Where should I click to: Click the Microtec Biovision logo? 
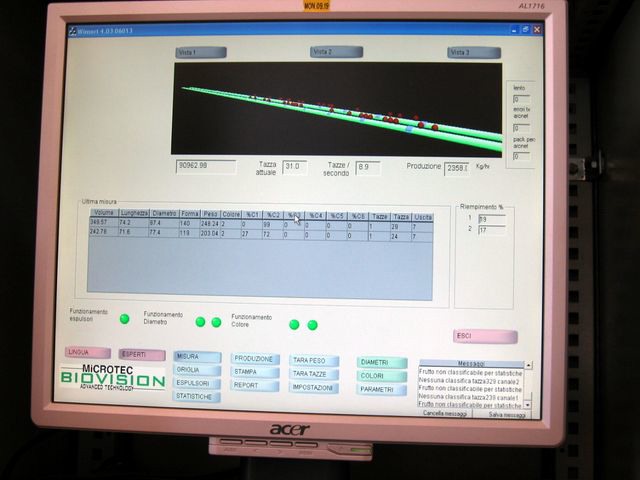110,377
